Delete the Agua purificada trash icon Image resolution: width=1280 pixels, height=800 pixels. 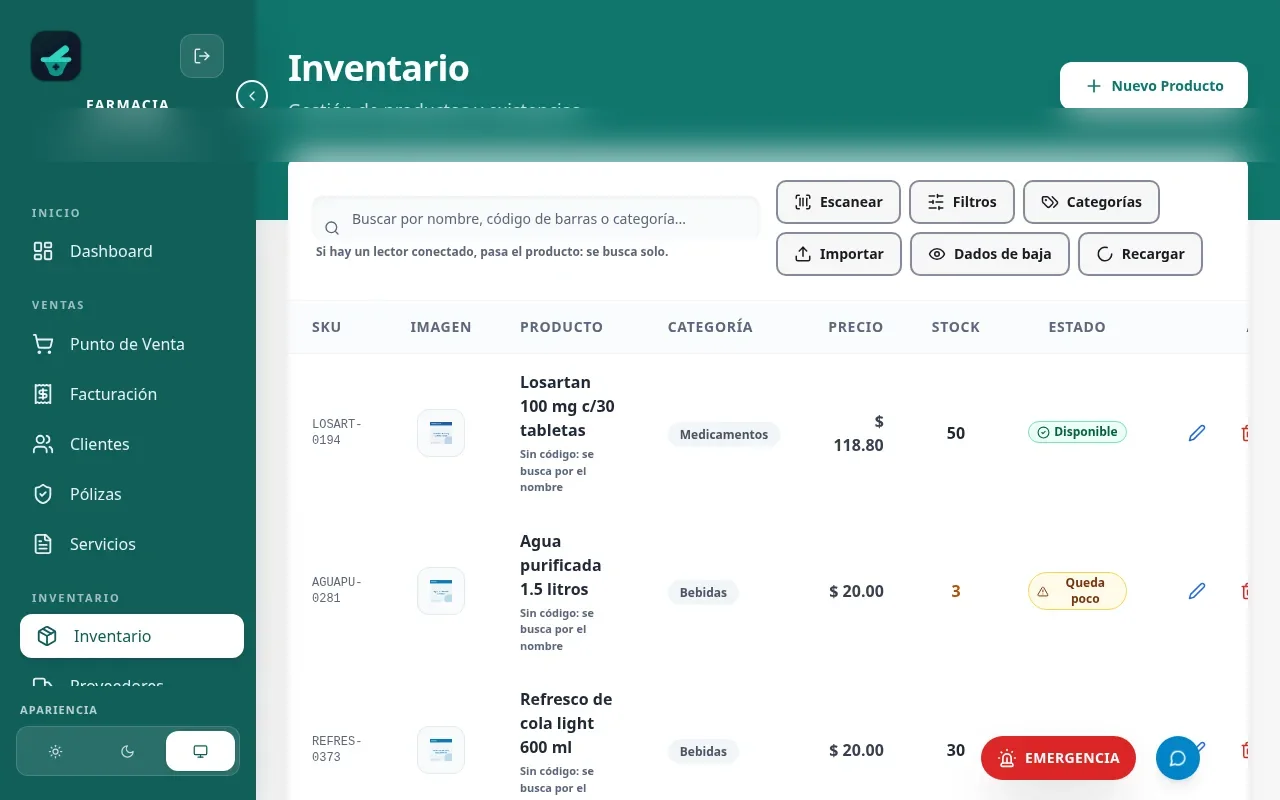[1246, 591]
